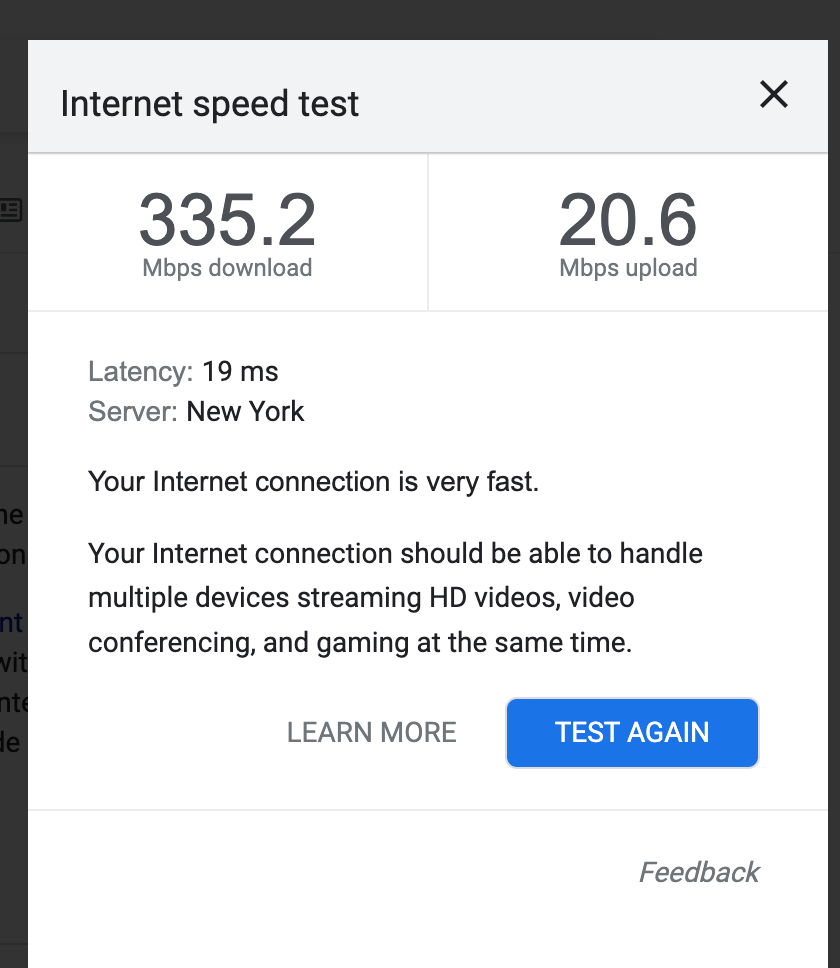Screen dimensions: 840x968
Task: Click the "19 ms" latency value
Action: 240,372
